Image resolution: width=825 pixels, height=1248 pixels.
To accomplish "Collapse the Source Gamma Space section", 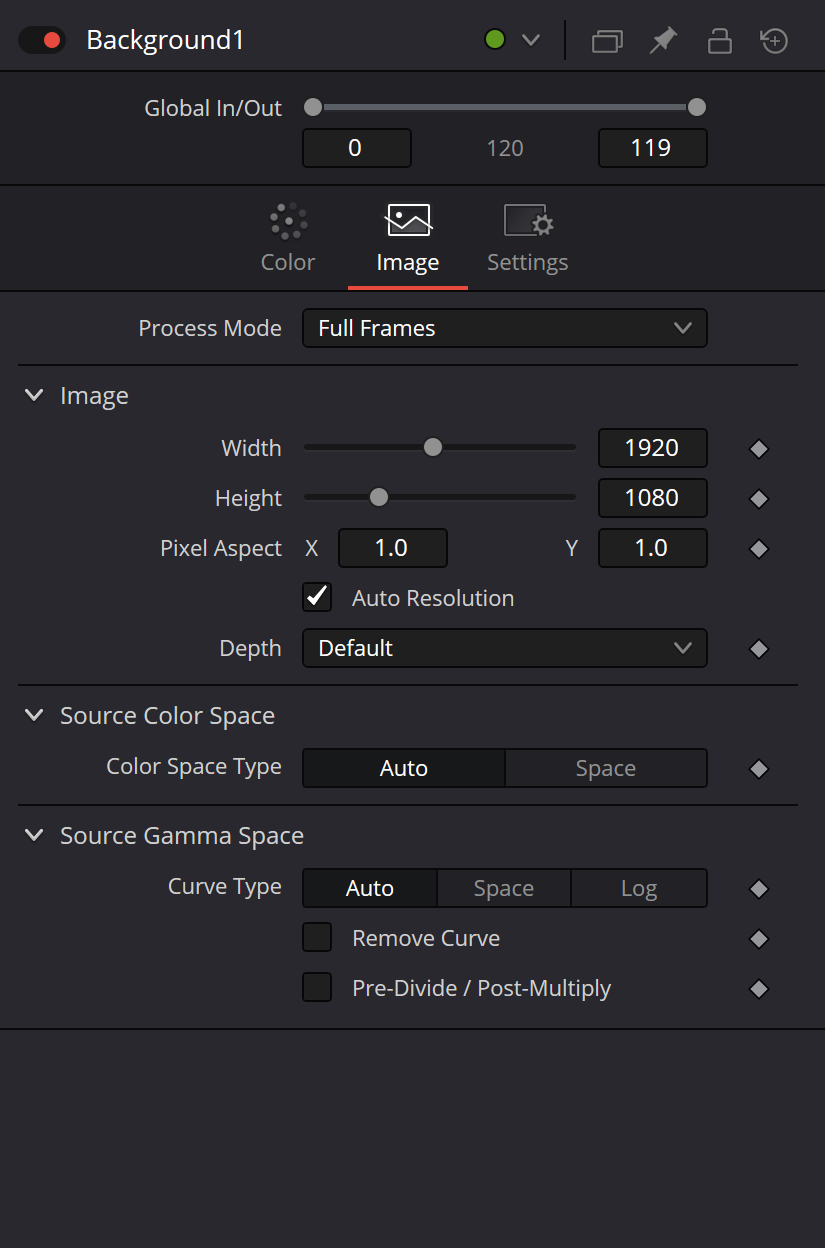I will pyautogui.click(x=34, y=836).
